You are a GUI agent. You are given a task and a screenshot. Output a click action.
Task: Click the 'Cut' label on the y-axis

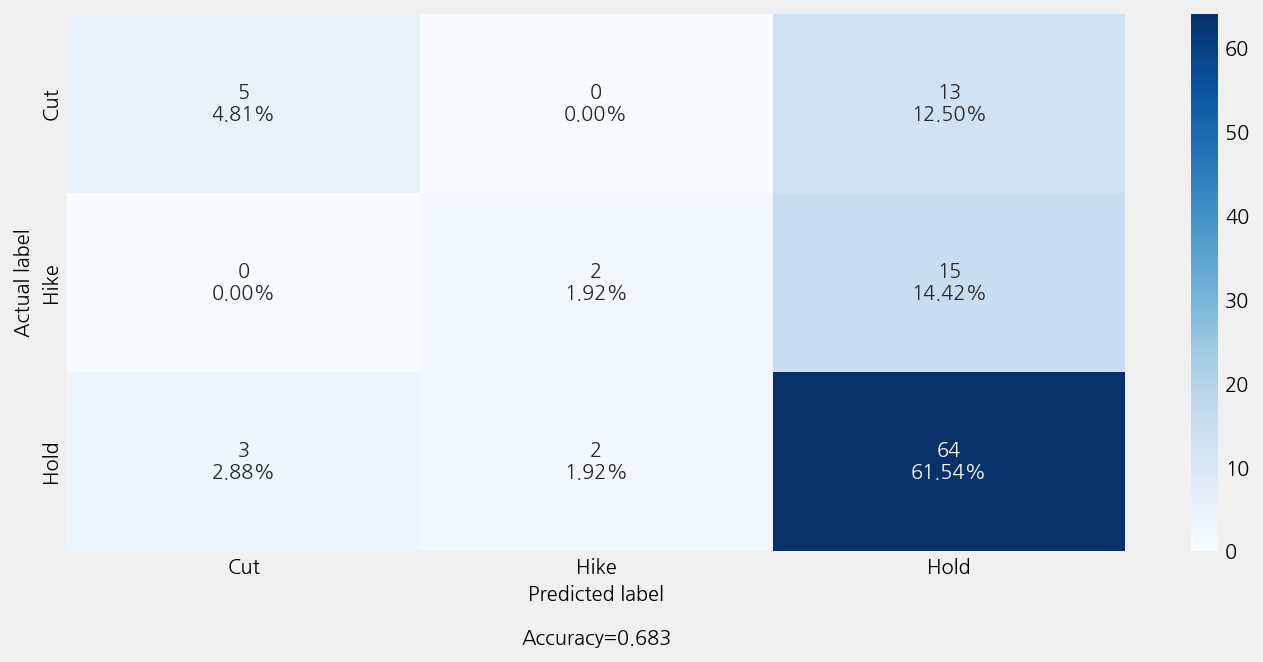[x=51, y=105]
